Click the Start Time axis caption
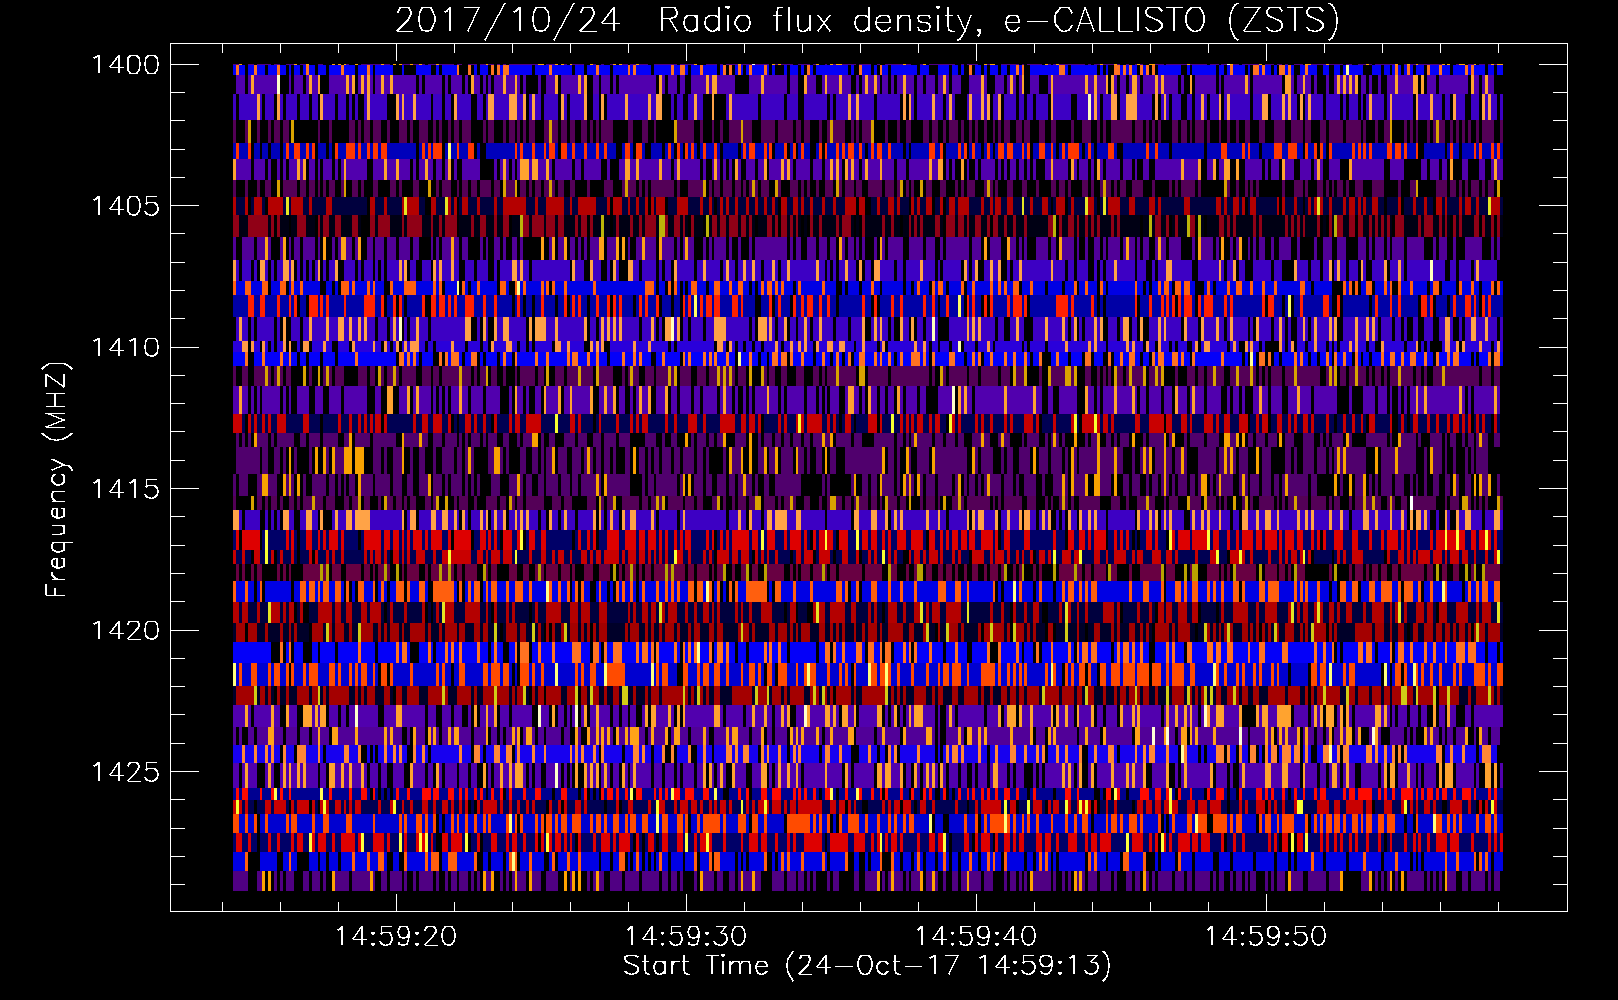Image resolution: width=1618 pixels, height=1000 pixels. (x=867, y=966)
